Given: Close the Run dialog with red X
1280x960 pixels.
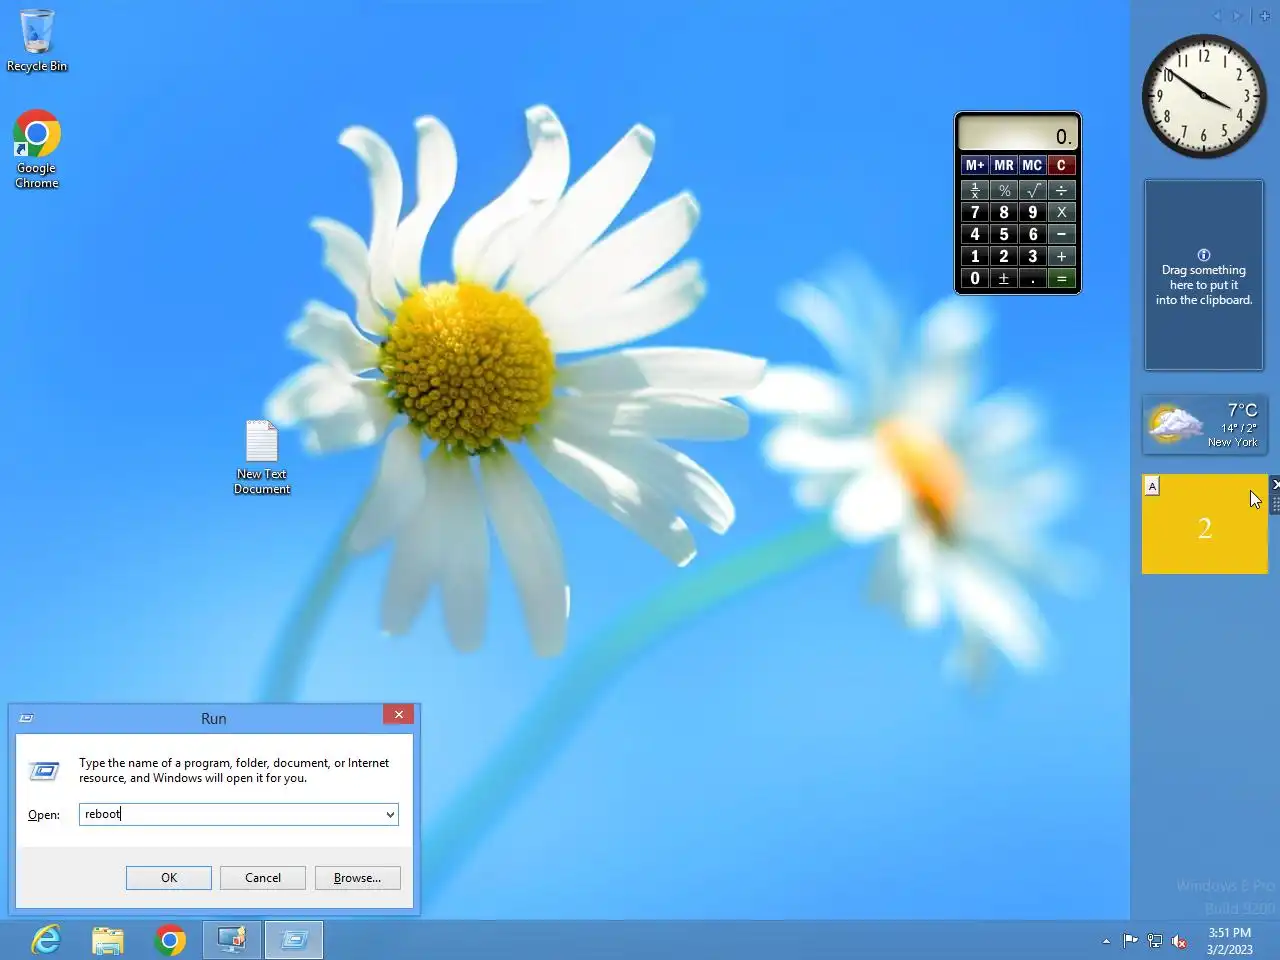Looking at the screenshot, I should (398, 714).
